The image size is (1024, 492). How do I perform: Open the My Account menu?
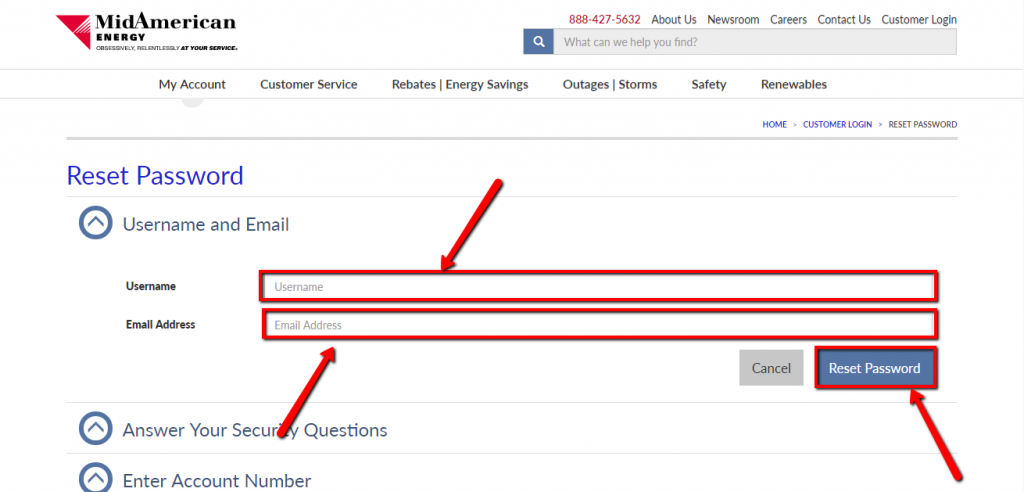(x=192, y=84)
